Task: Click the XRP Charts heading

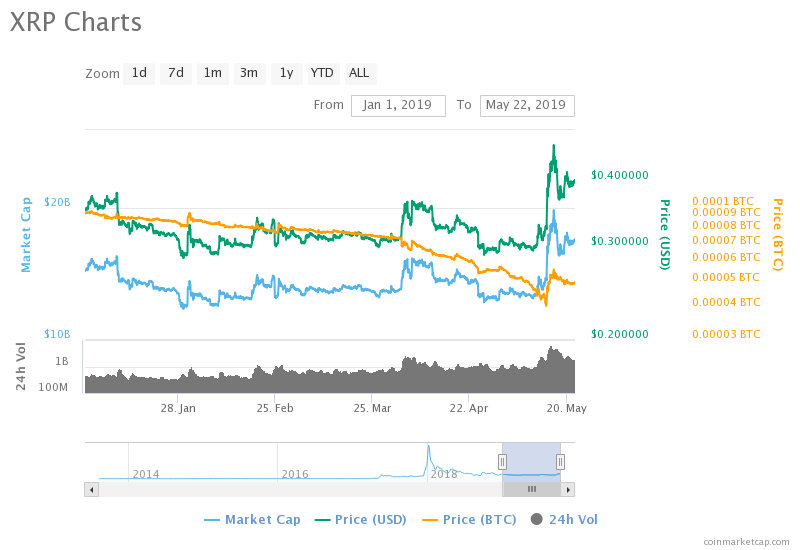Action: coord(76,22)
